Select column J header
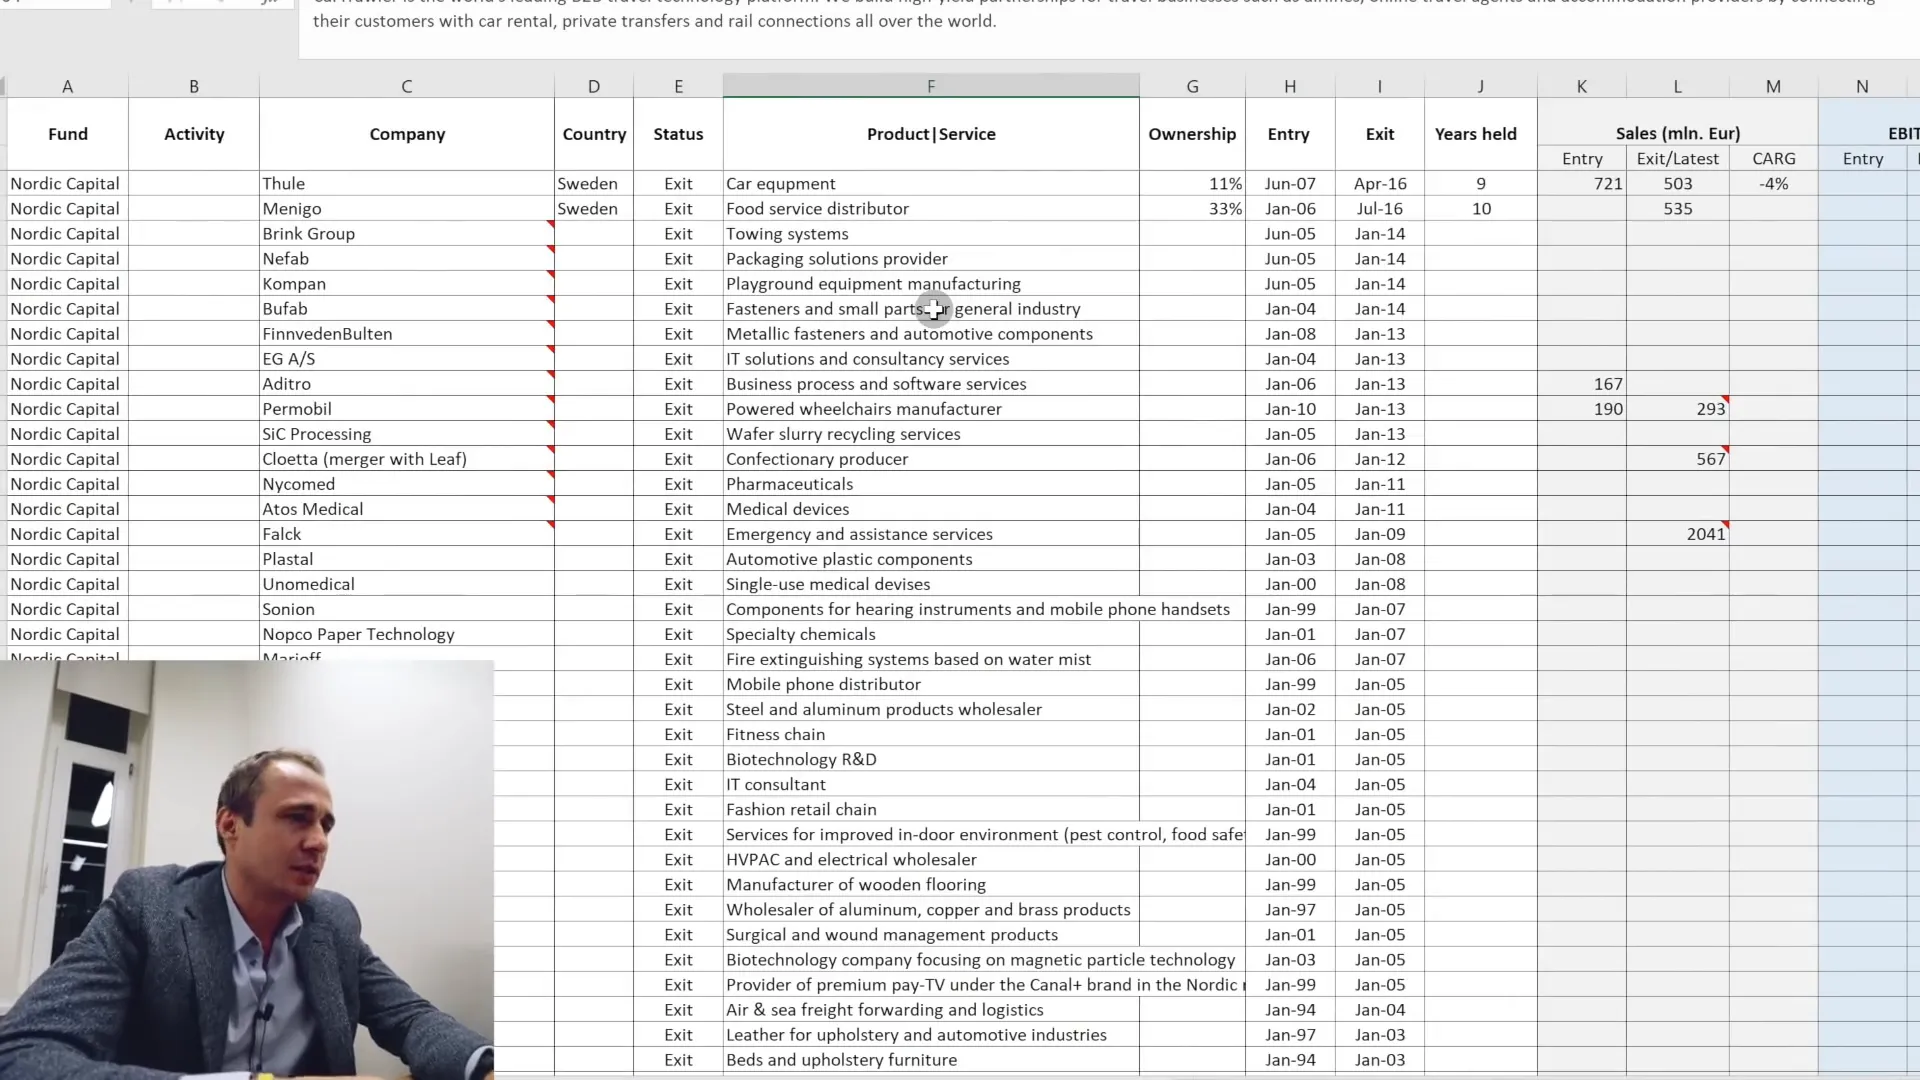Viewport: 1920px width, 1080px height. click(1481, 86)
